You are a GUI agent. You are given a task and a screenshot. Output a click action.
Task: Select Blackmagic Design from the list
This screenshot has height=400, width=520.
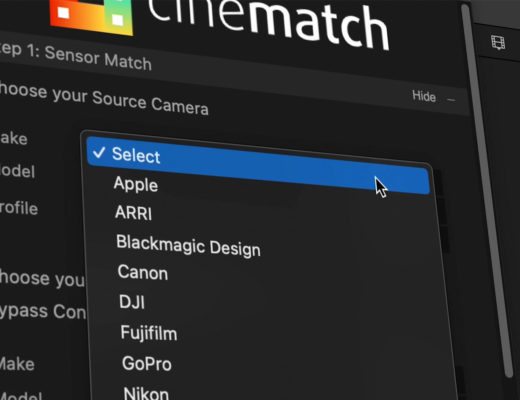click(x=188, y=246)
